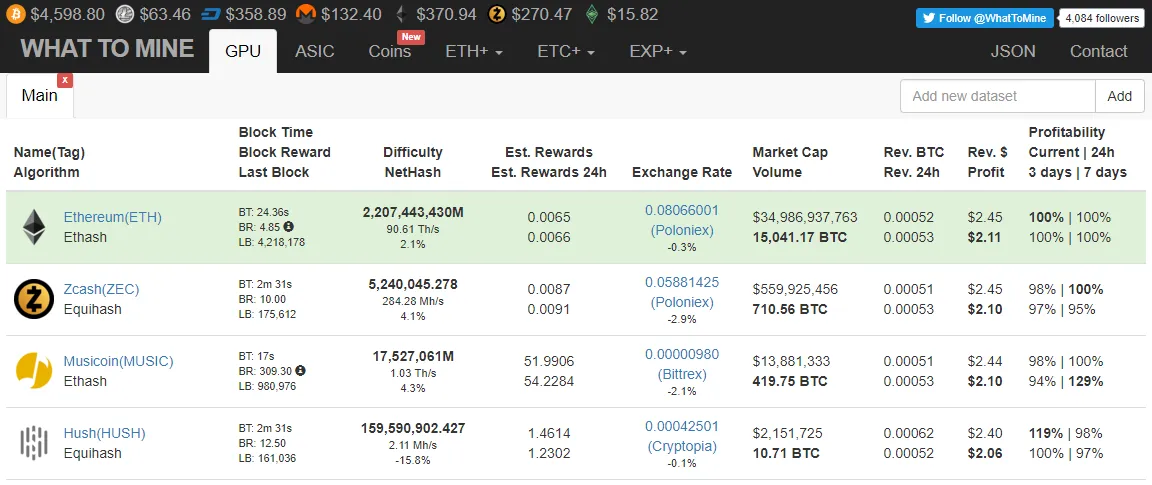Open Zcash exchange rate 0.05881425 link
This screenshot has width=1152, height=485.
coord(682,292)
